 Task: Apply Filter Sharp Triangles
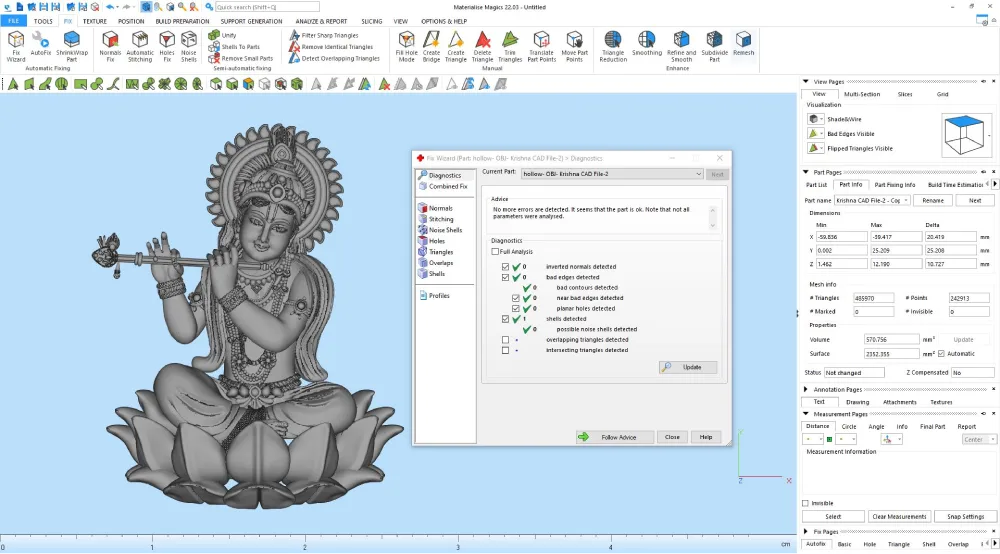click(x=323, y=35)
